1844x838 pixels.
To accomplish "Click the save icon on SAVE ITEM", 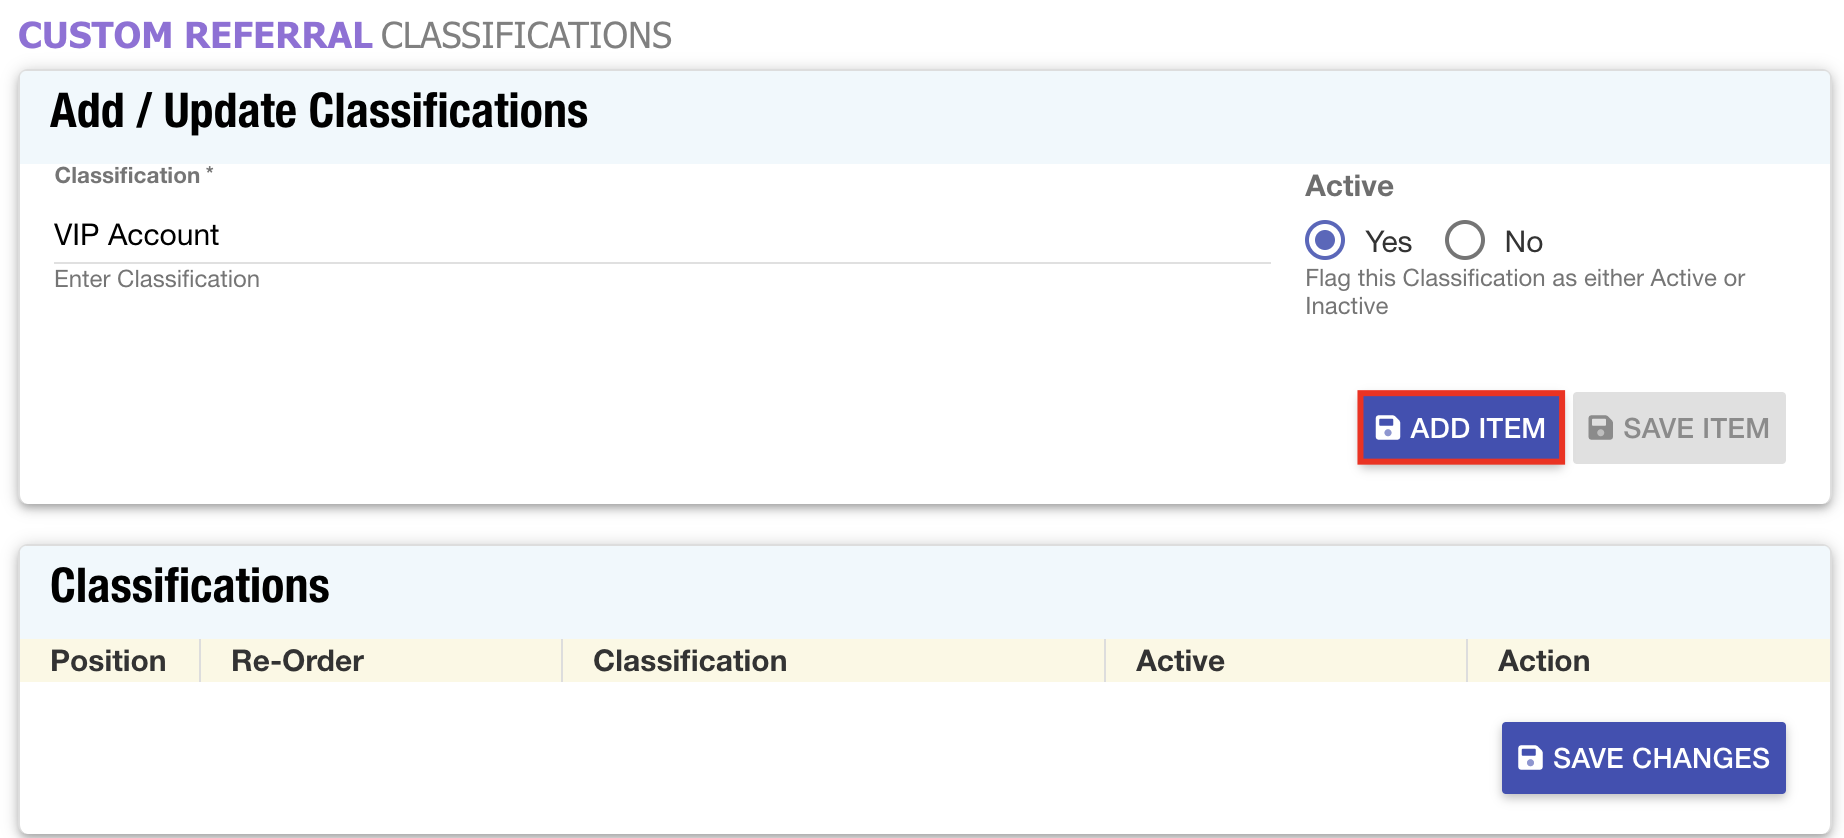I will tap(1600, 428).
